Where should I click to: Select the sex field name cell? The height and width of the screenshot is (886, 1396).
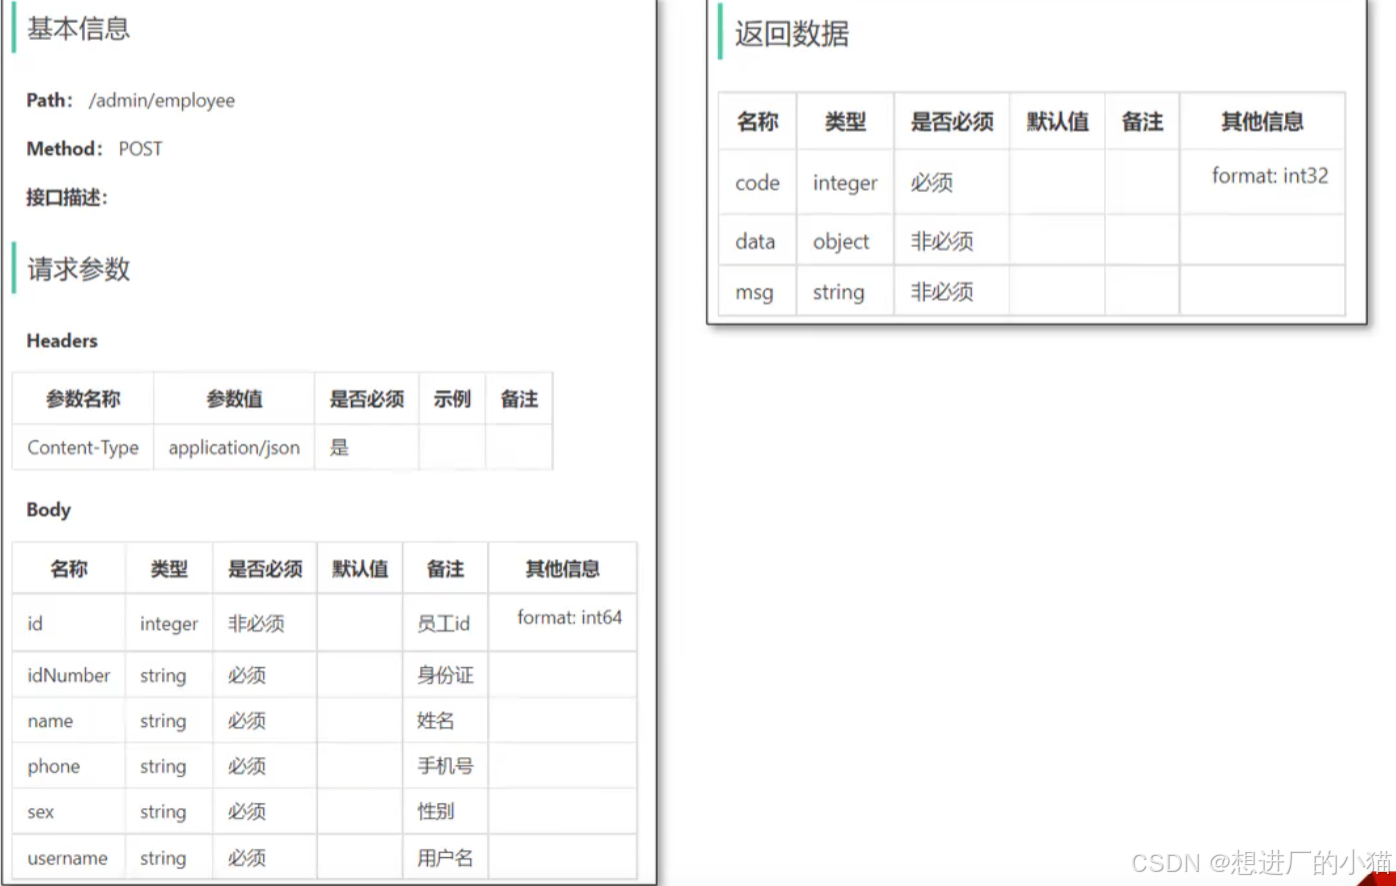(69, 812)
